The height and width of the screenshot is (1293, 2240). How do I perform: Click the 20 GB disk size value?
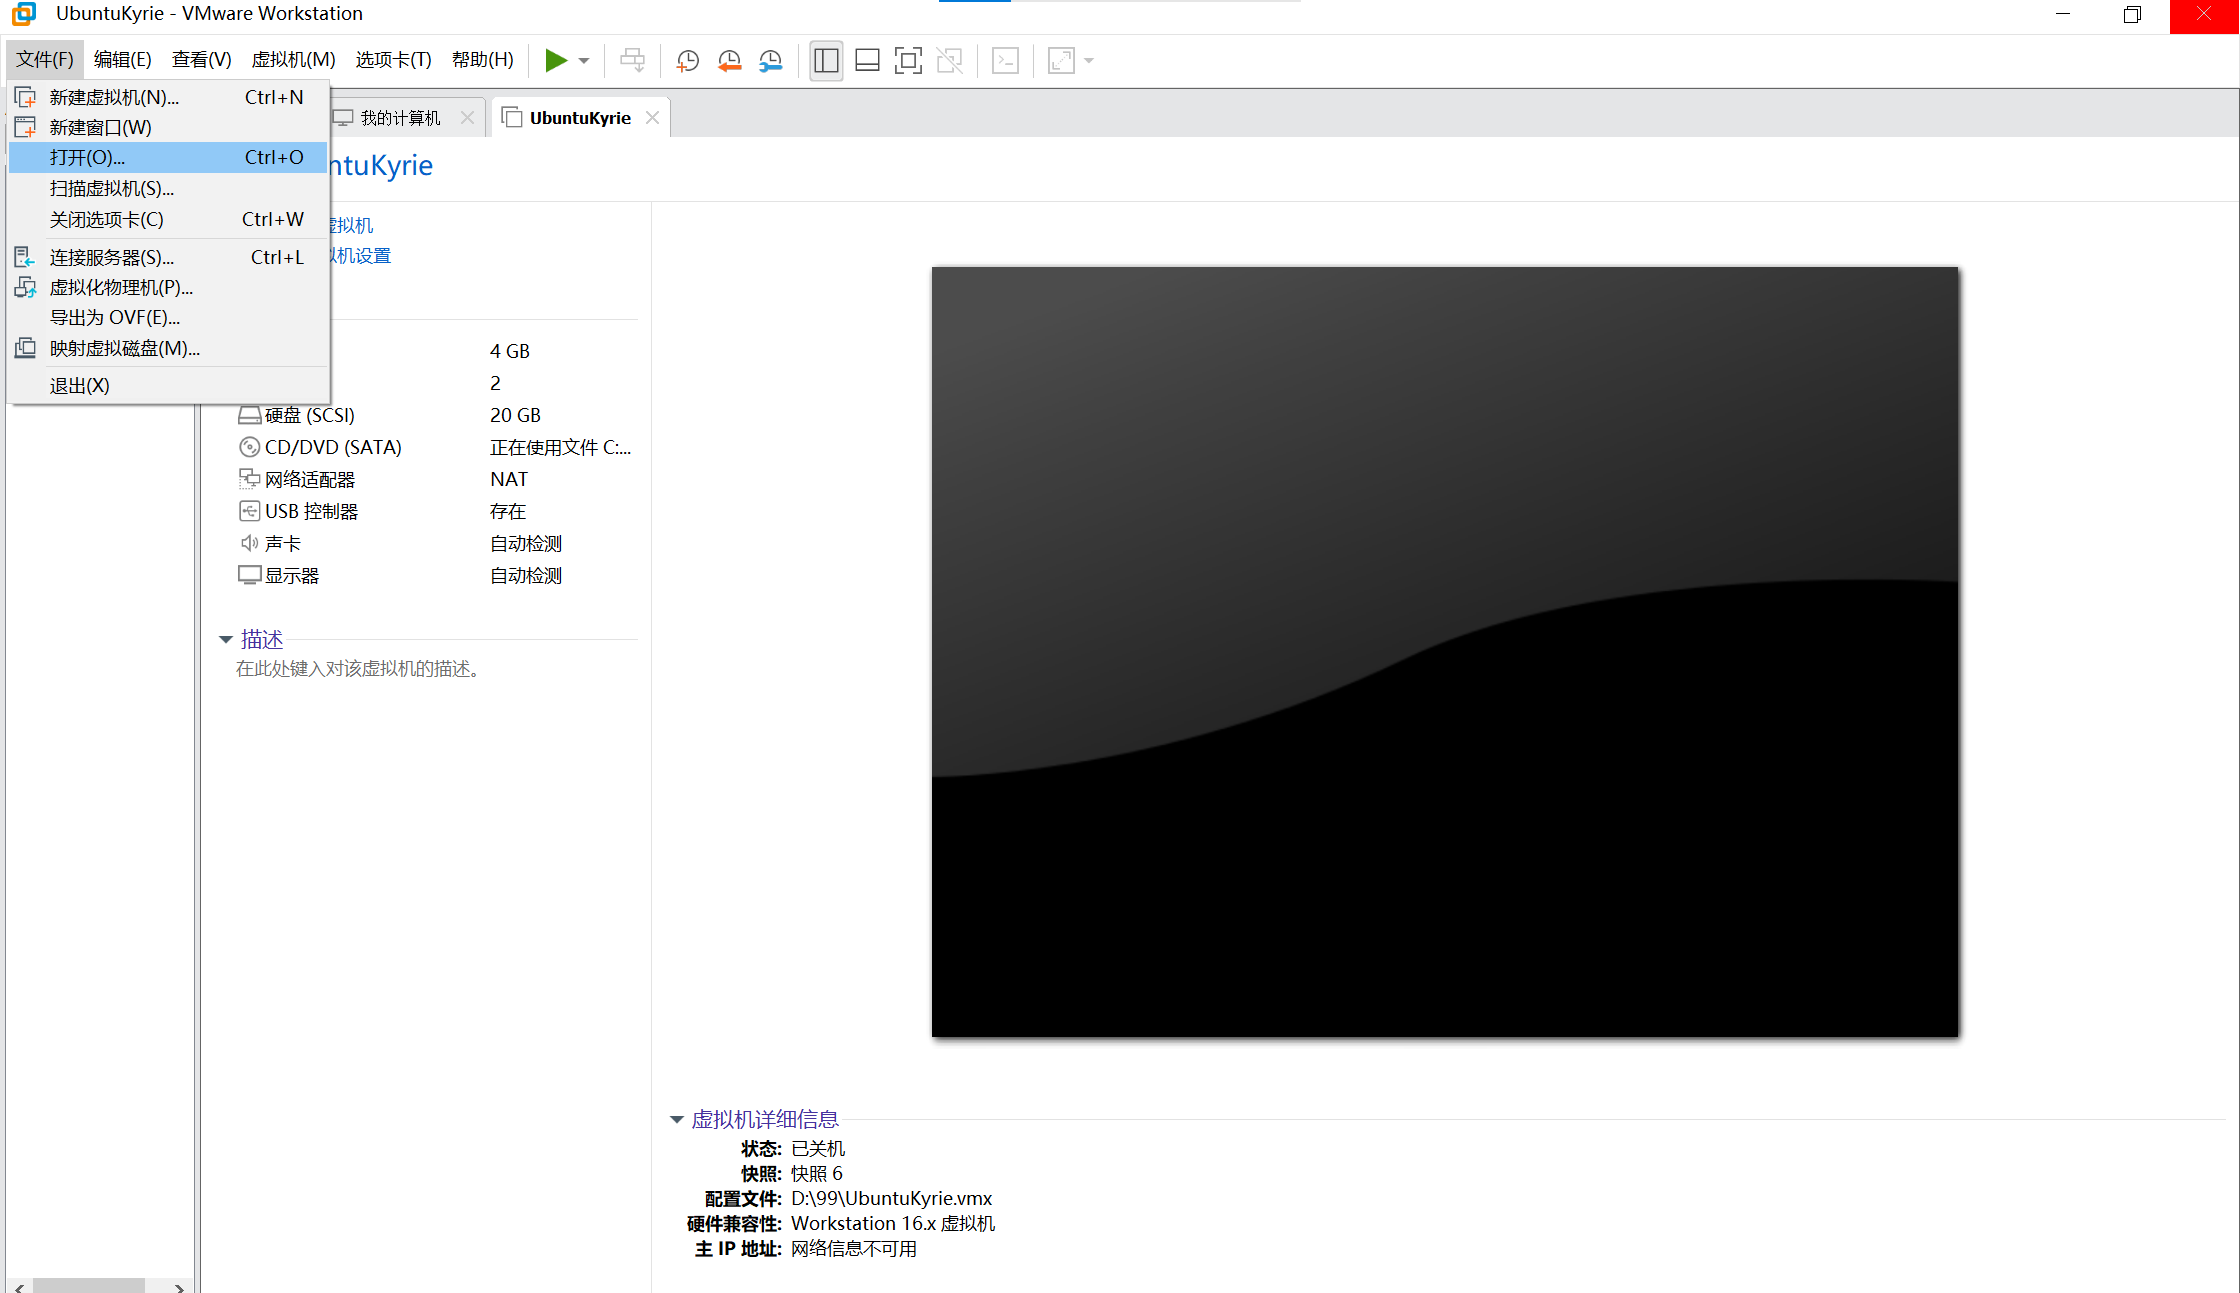515,415
